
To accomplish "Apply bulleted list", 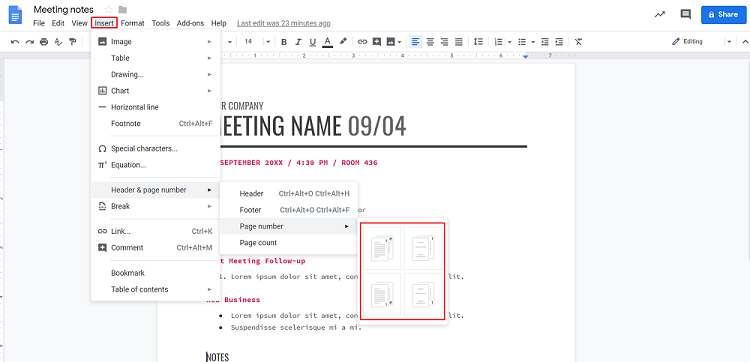I will coord(522,42).
